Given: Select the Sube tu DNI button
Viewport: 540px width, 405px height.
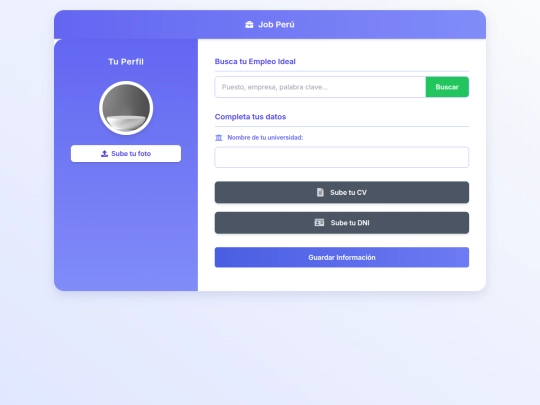Looking at the screenshot, I should (x=342, y=223).
